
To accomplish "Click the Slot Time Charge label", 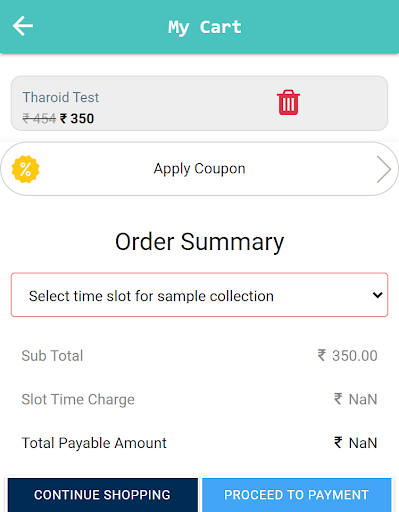I will 78,399.
